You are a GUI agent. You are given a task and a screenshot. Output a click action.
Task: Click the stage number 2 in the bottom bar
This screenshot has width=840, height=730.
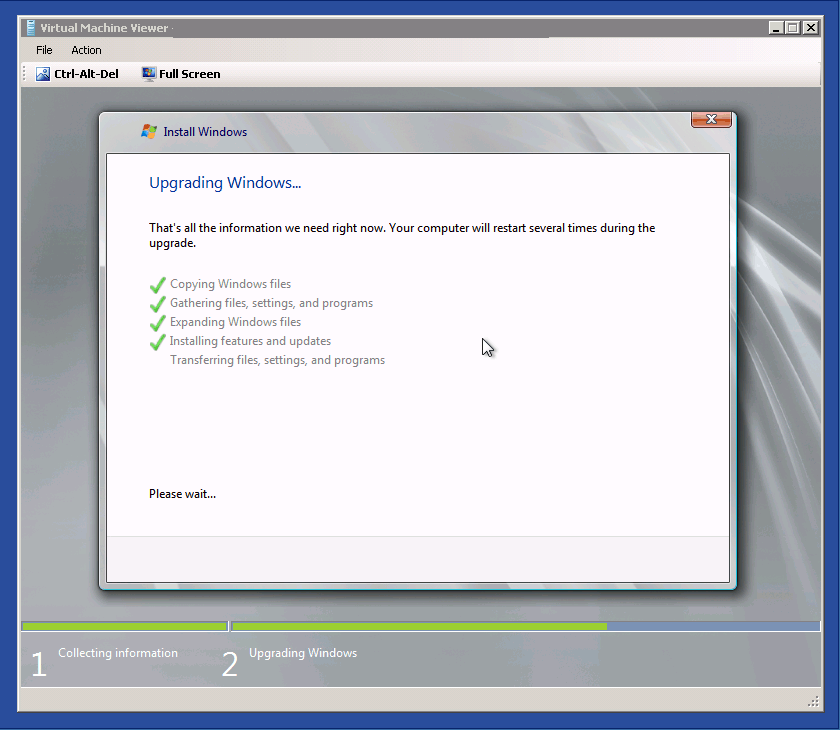tap(230, 664)
